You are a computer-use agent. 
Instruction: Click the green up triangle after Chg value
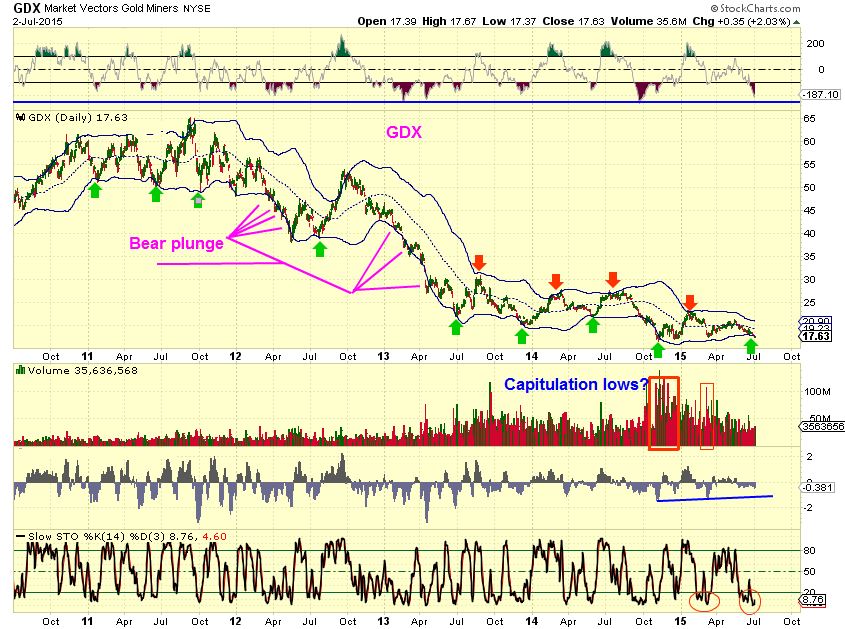pyautogui.click(x=796, y=22)
